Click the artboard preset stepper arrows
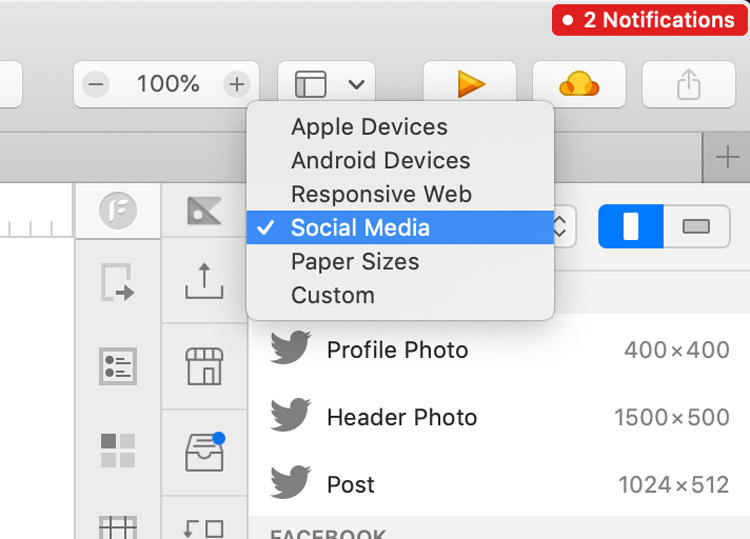The width and height of the screenshot is (750, 539). pos(562,227)
